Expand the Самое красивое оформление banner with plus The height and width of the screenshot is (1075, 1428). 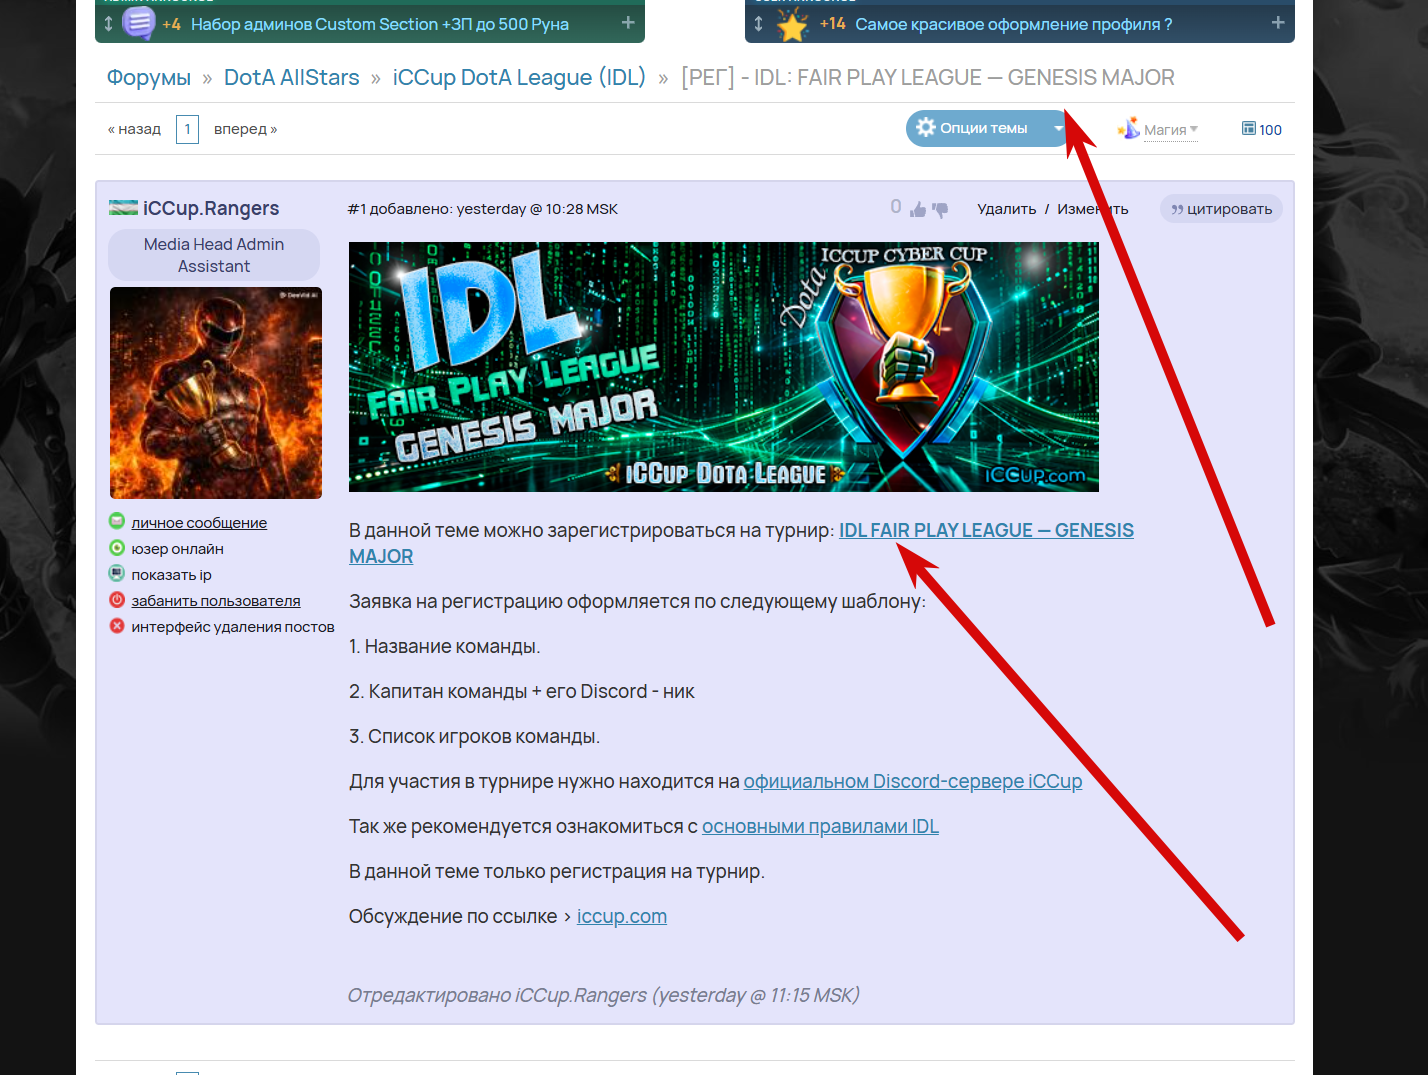click(x=1278, y=22)
